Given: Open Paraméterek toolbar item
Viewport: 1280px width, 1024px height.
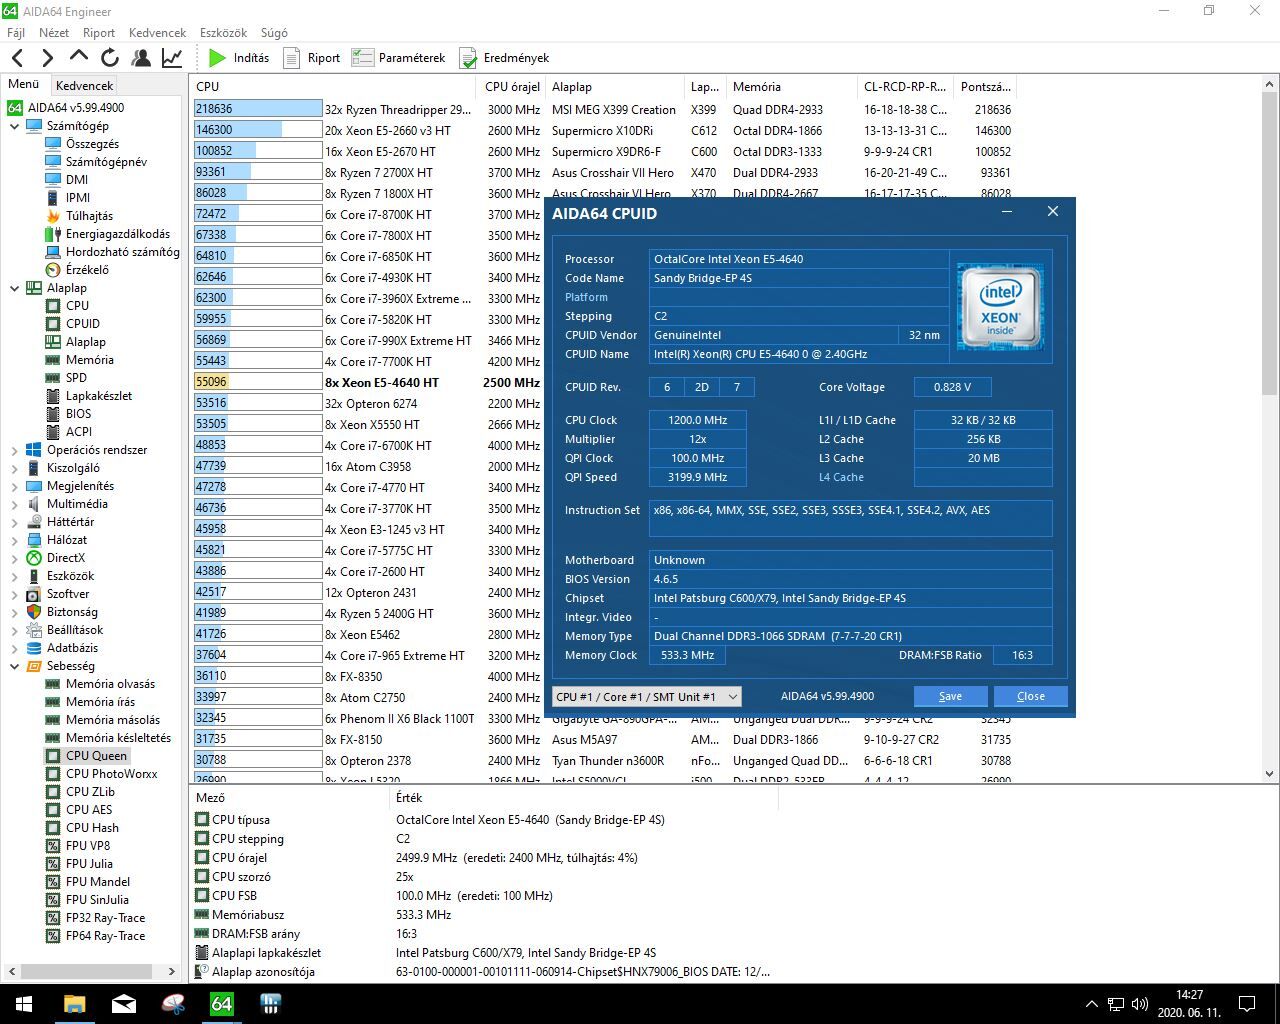Looking at the screenshot, I should pyautogui.click(x=399, y=58).
